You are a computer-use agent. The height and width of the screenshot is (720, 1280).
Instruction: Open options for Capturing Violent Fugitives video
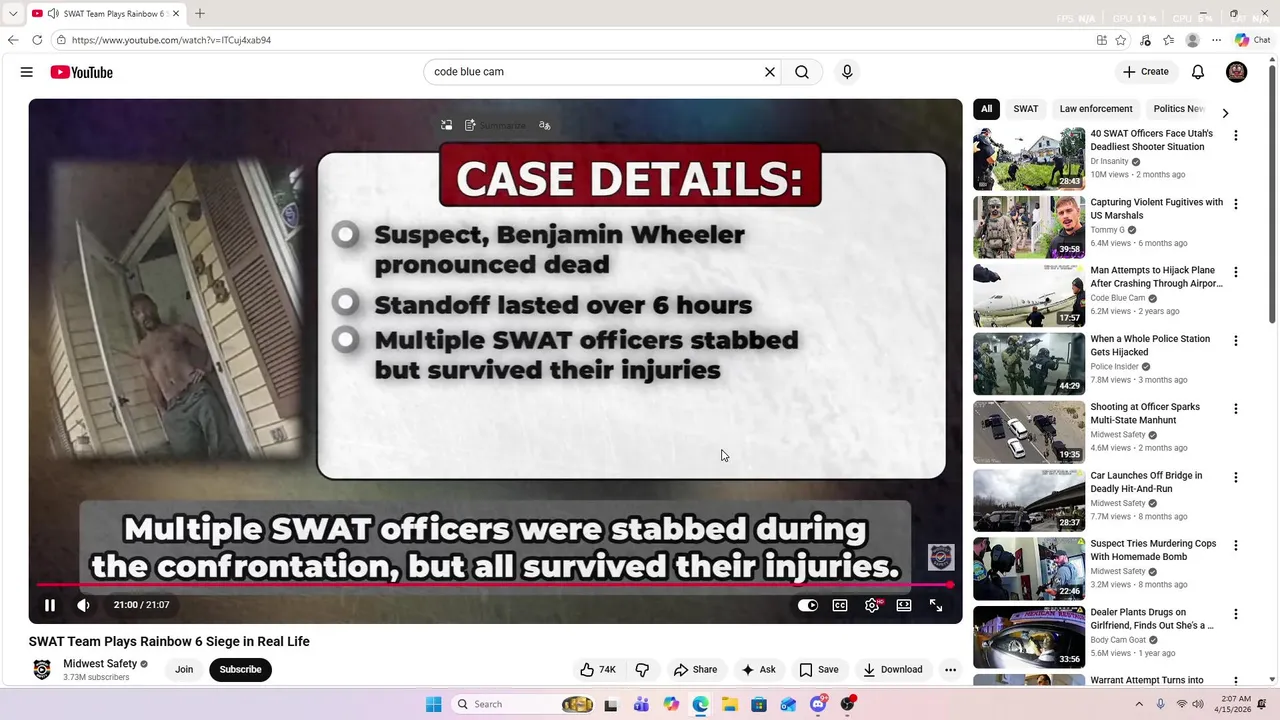[1236, 204]
